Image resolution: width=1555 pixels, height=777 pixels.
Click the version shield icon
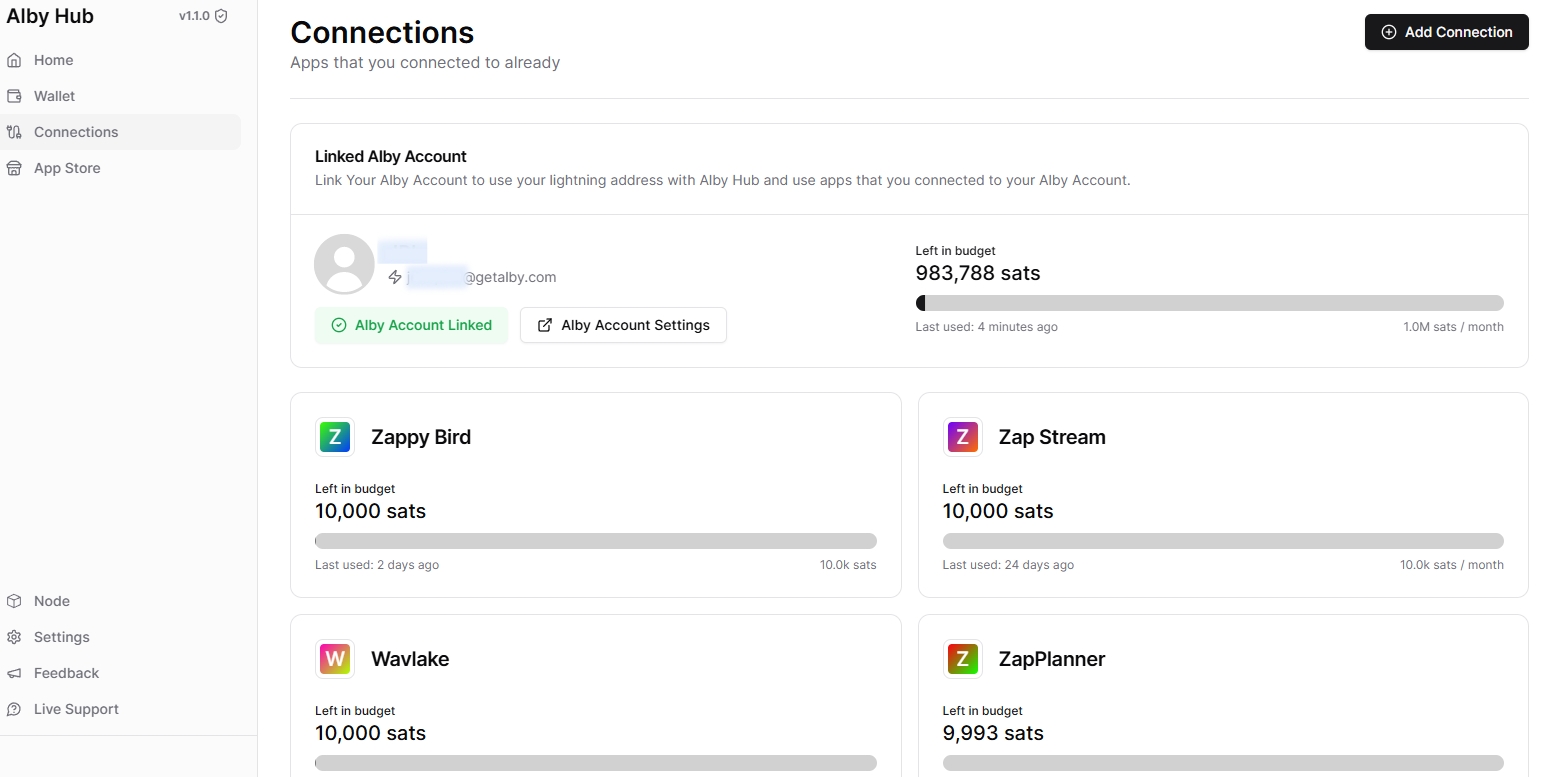pyautogui.click(x=221, y=16)
